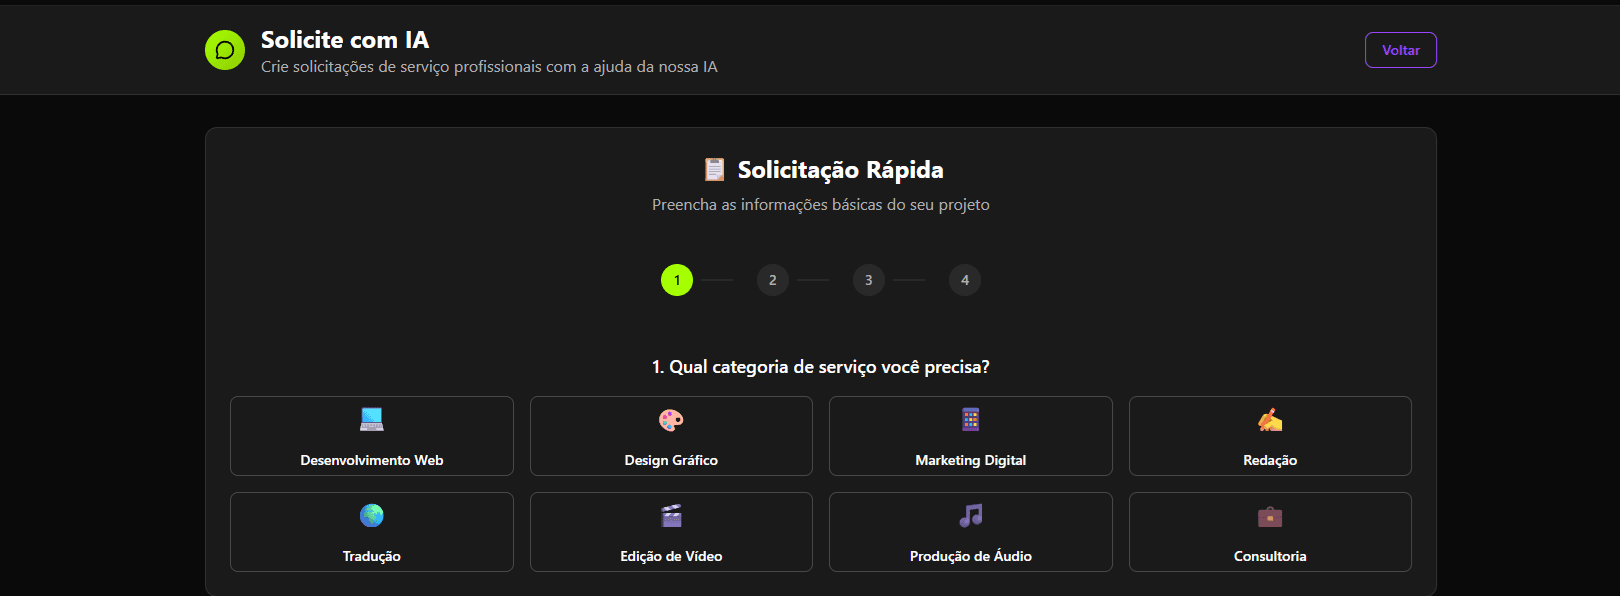Select the Produção de Áudio music note icon
The height and width of the screenshot is (596, 1620).
(x=970, y=515)
